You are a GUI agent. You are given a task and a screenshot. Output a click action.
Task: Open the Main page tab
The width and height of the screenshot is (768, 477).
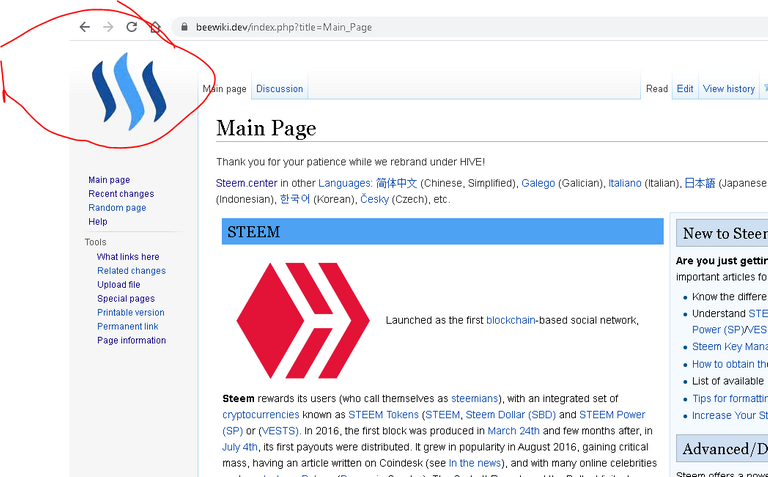(225, 89)
